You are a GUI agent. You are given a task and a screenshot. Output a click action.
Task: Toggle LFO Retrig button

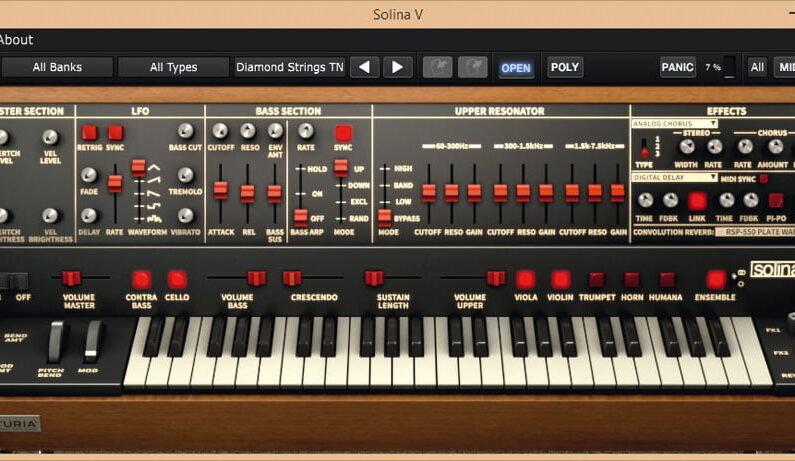90,133
